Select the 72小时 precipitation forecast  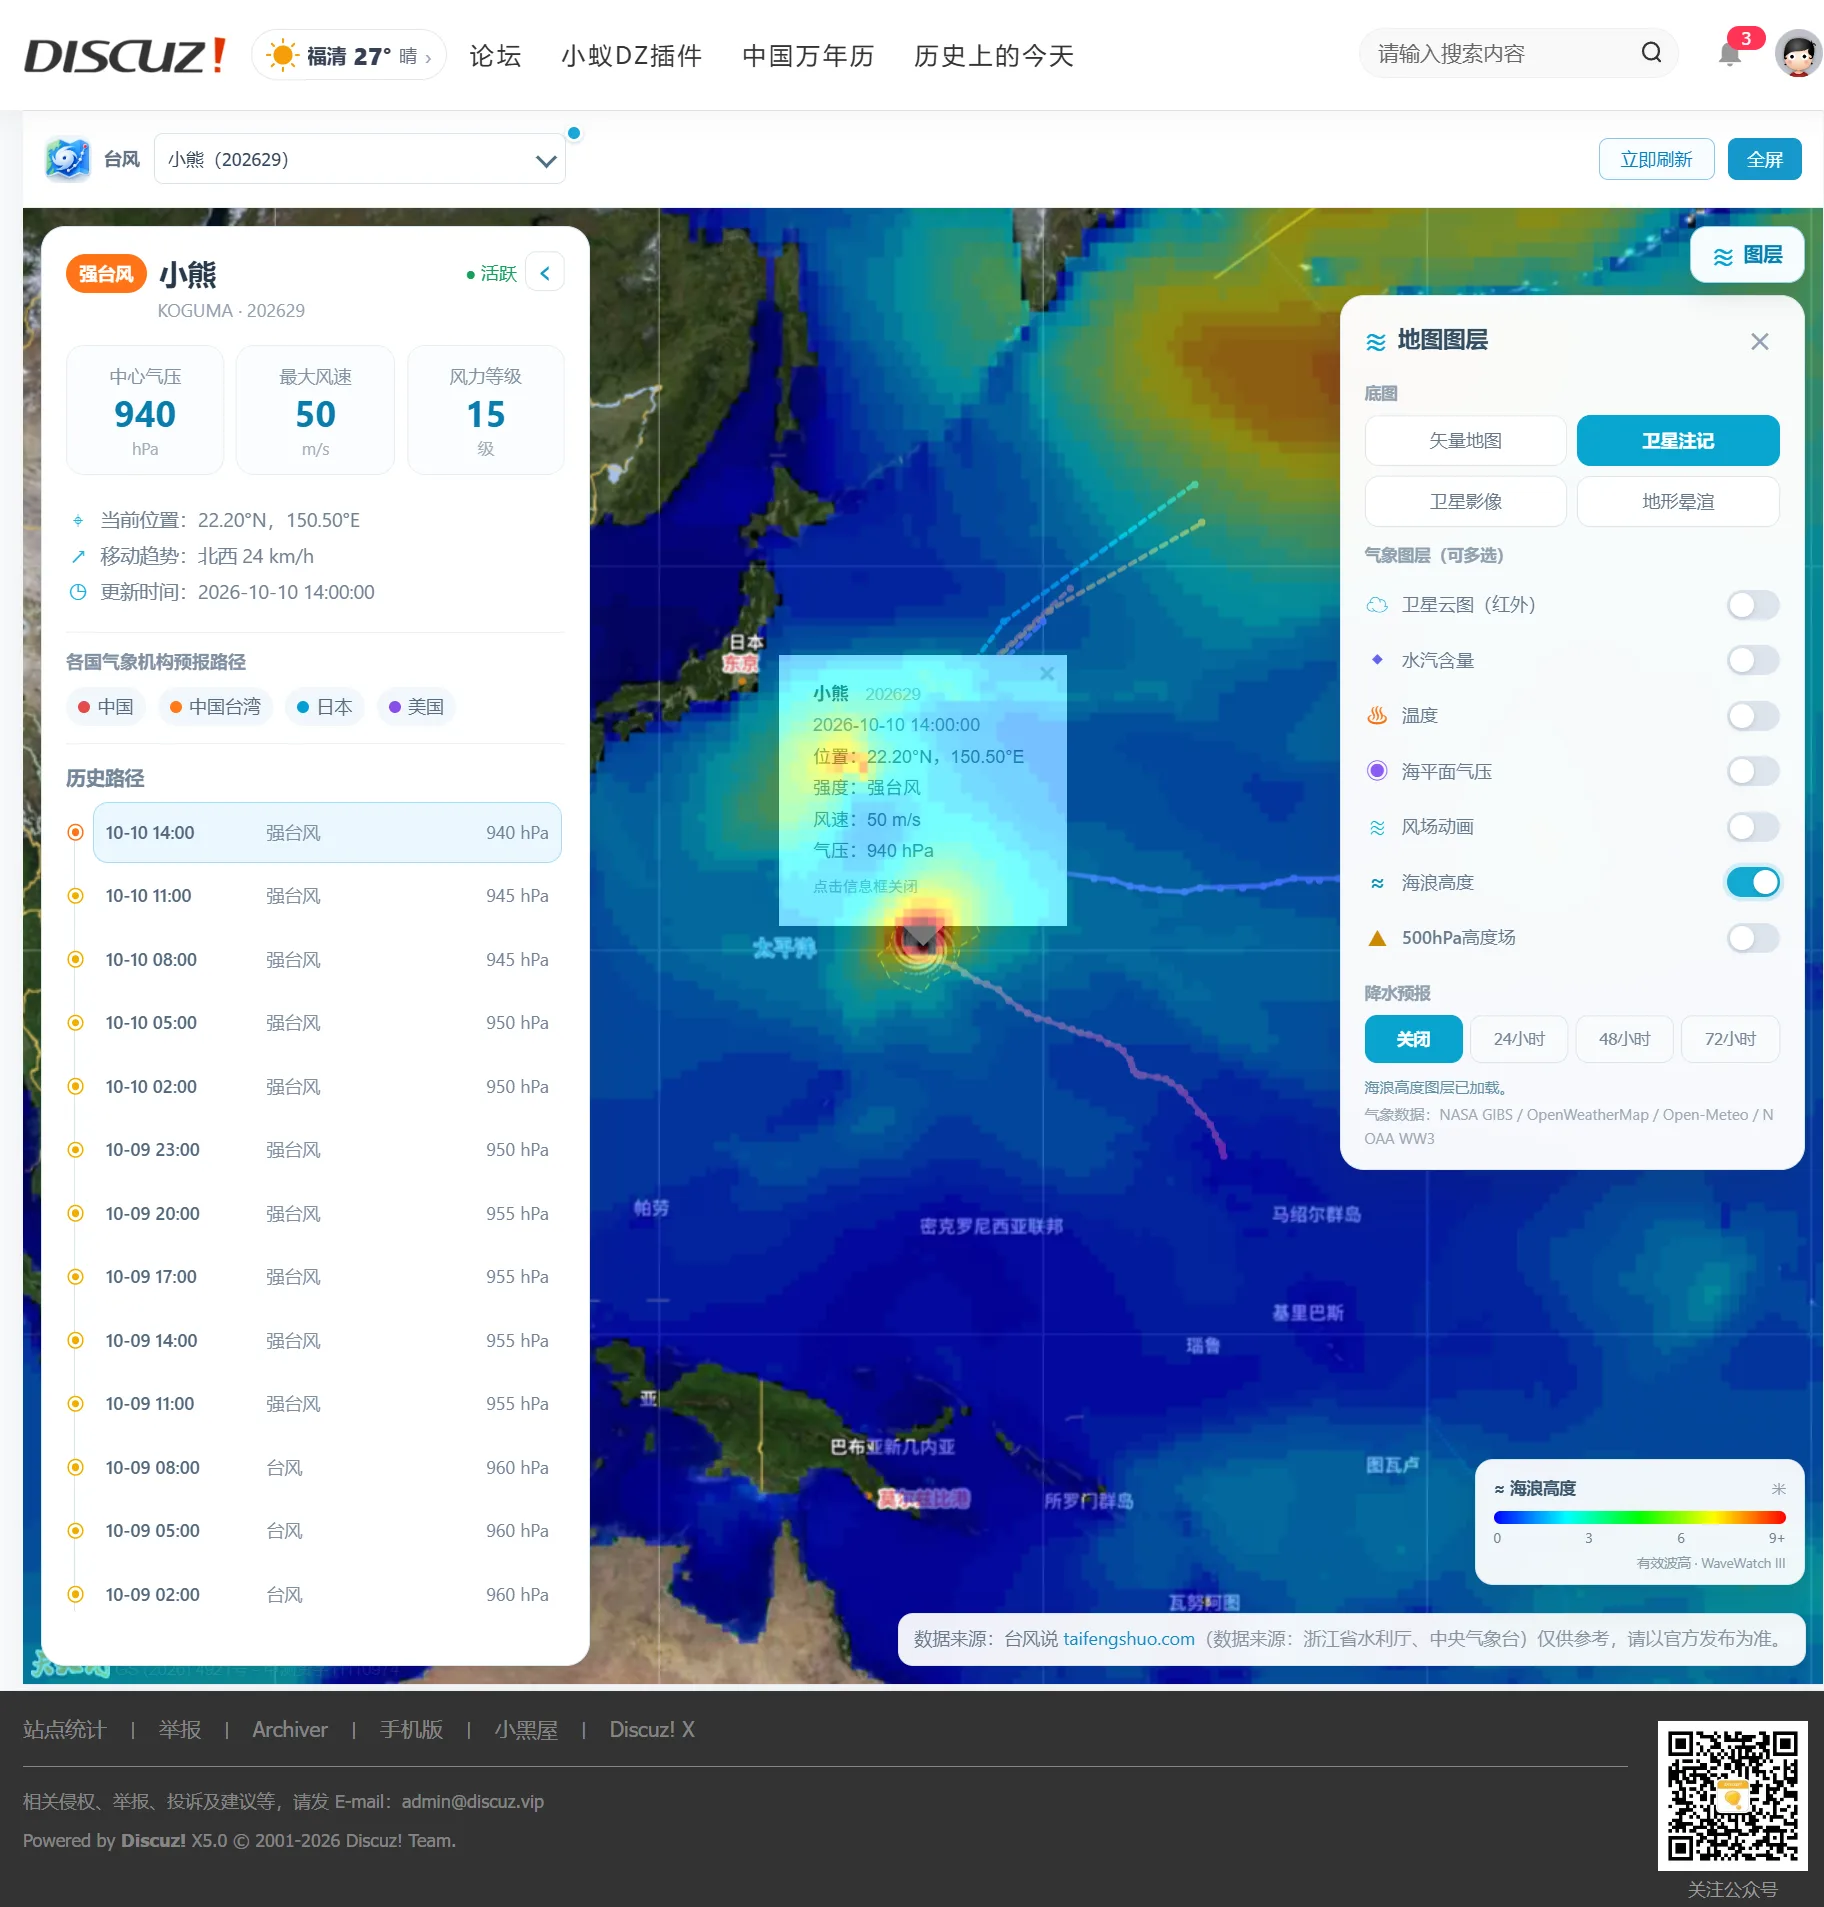[1730, 1039]
